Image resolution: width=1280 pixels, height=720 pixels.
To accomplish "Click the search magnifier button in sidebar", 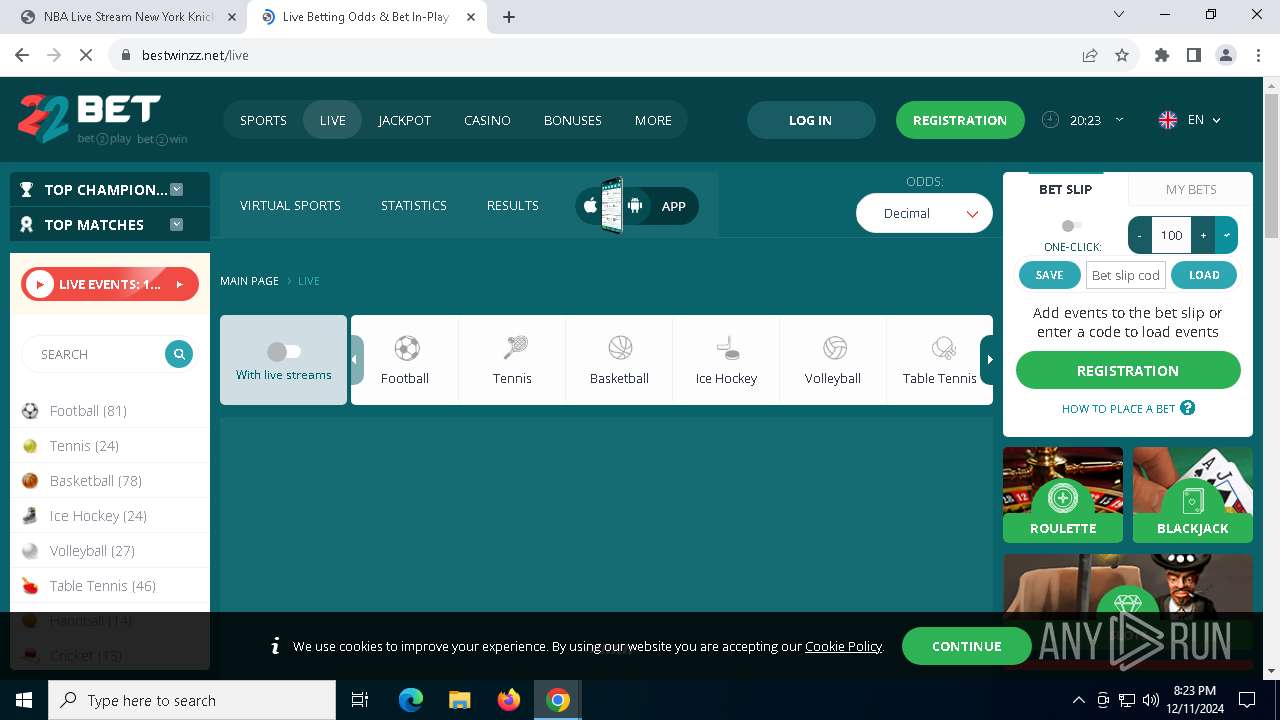I will tap(179, 354).
